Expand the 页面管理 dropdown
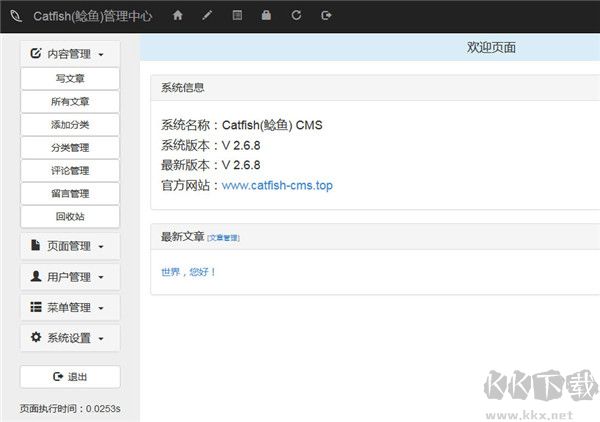Viewport: 600px width, 422px height. click(x=69, y=246)
